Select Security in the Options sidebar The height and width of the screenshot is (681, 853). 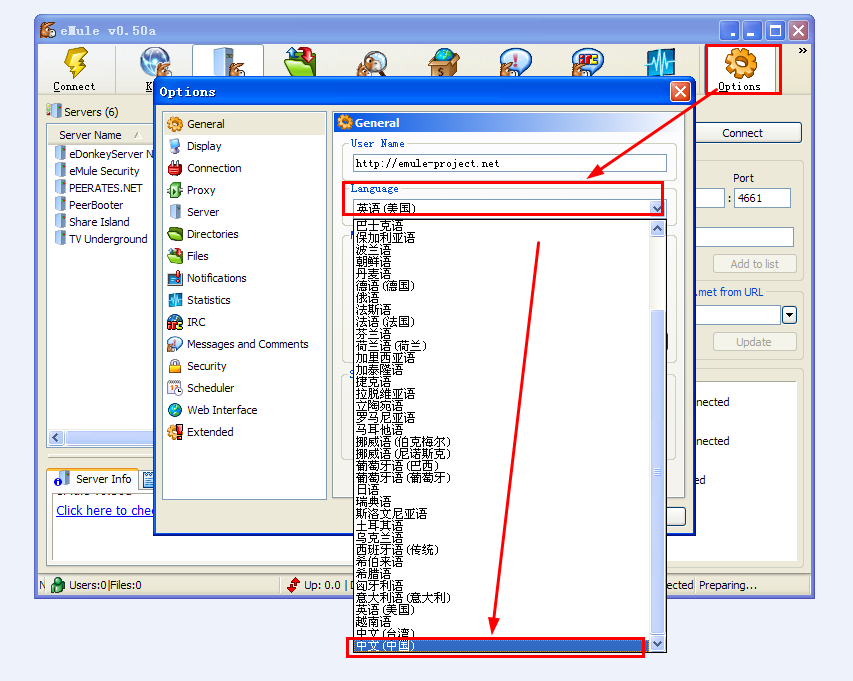point(206,366)
